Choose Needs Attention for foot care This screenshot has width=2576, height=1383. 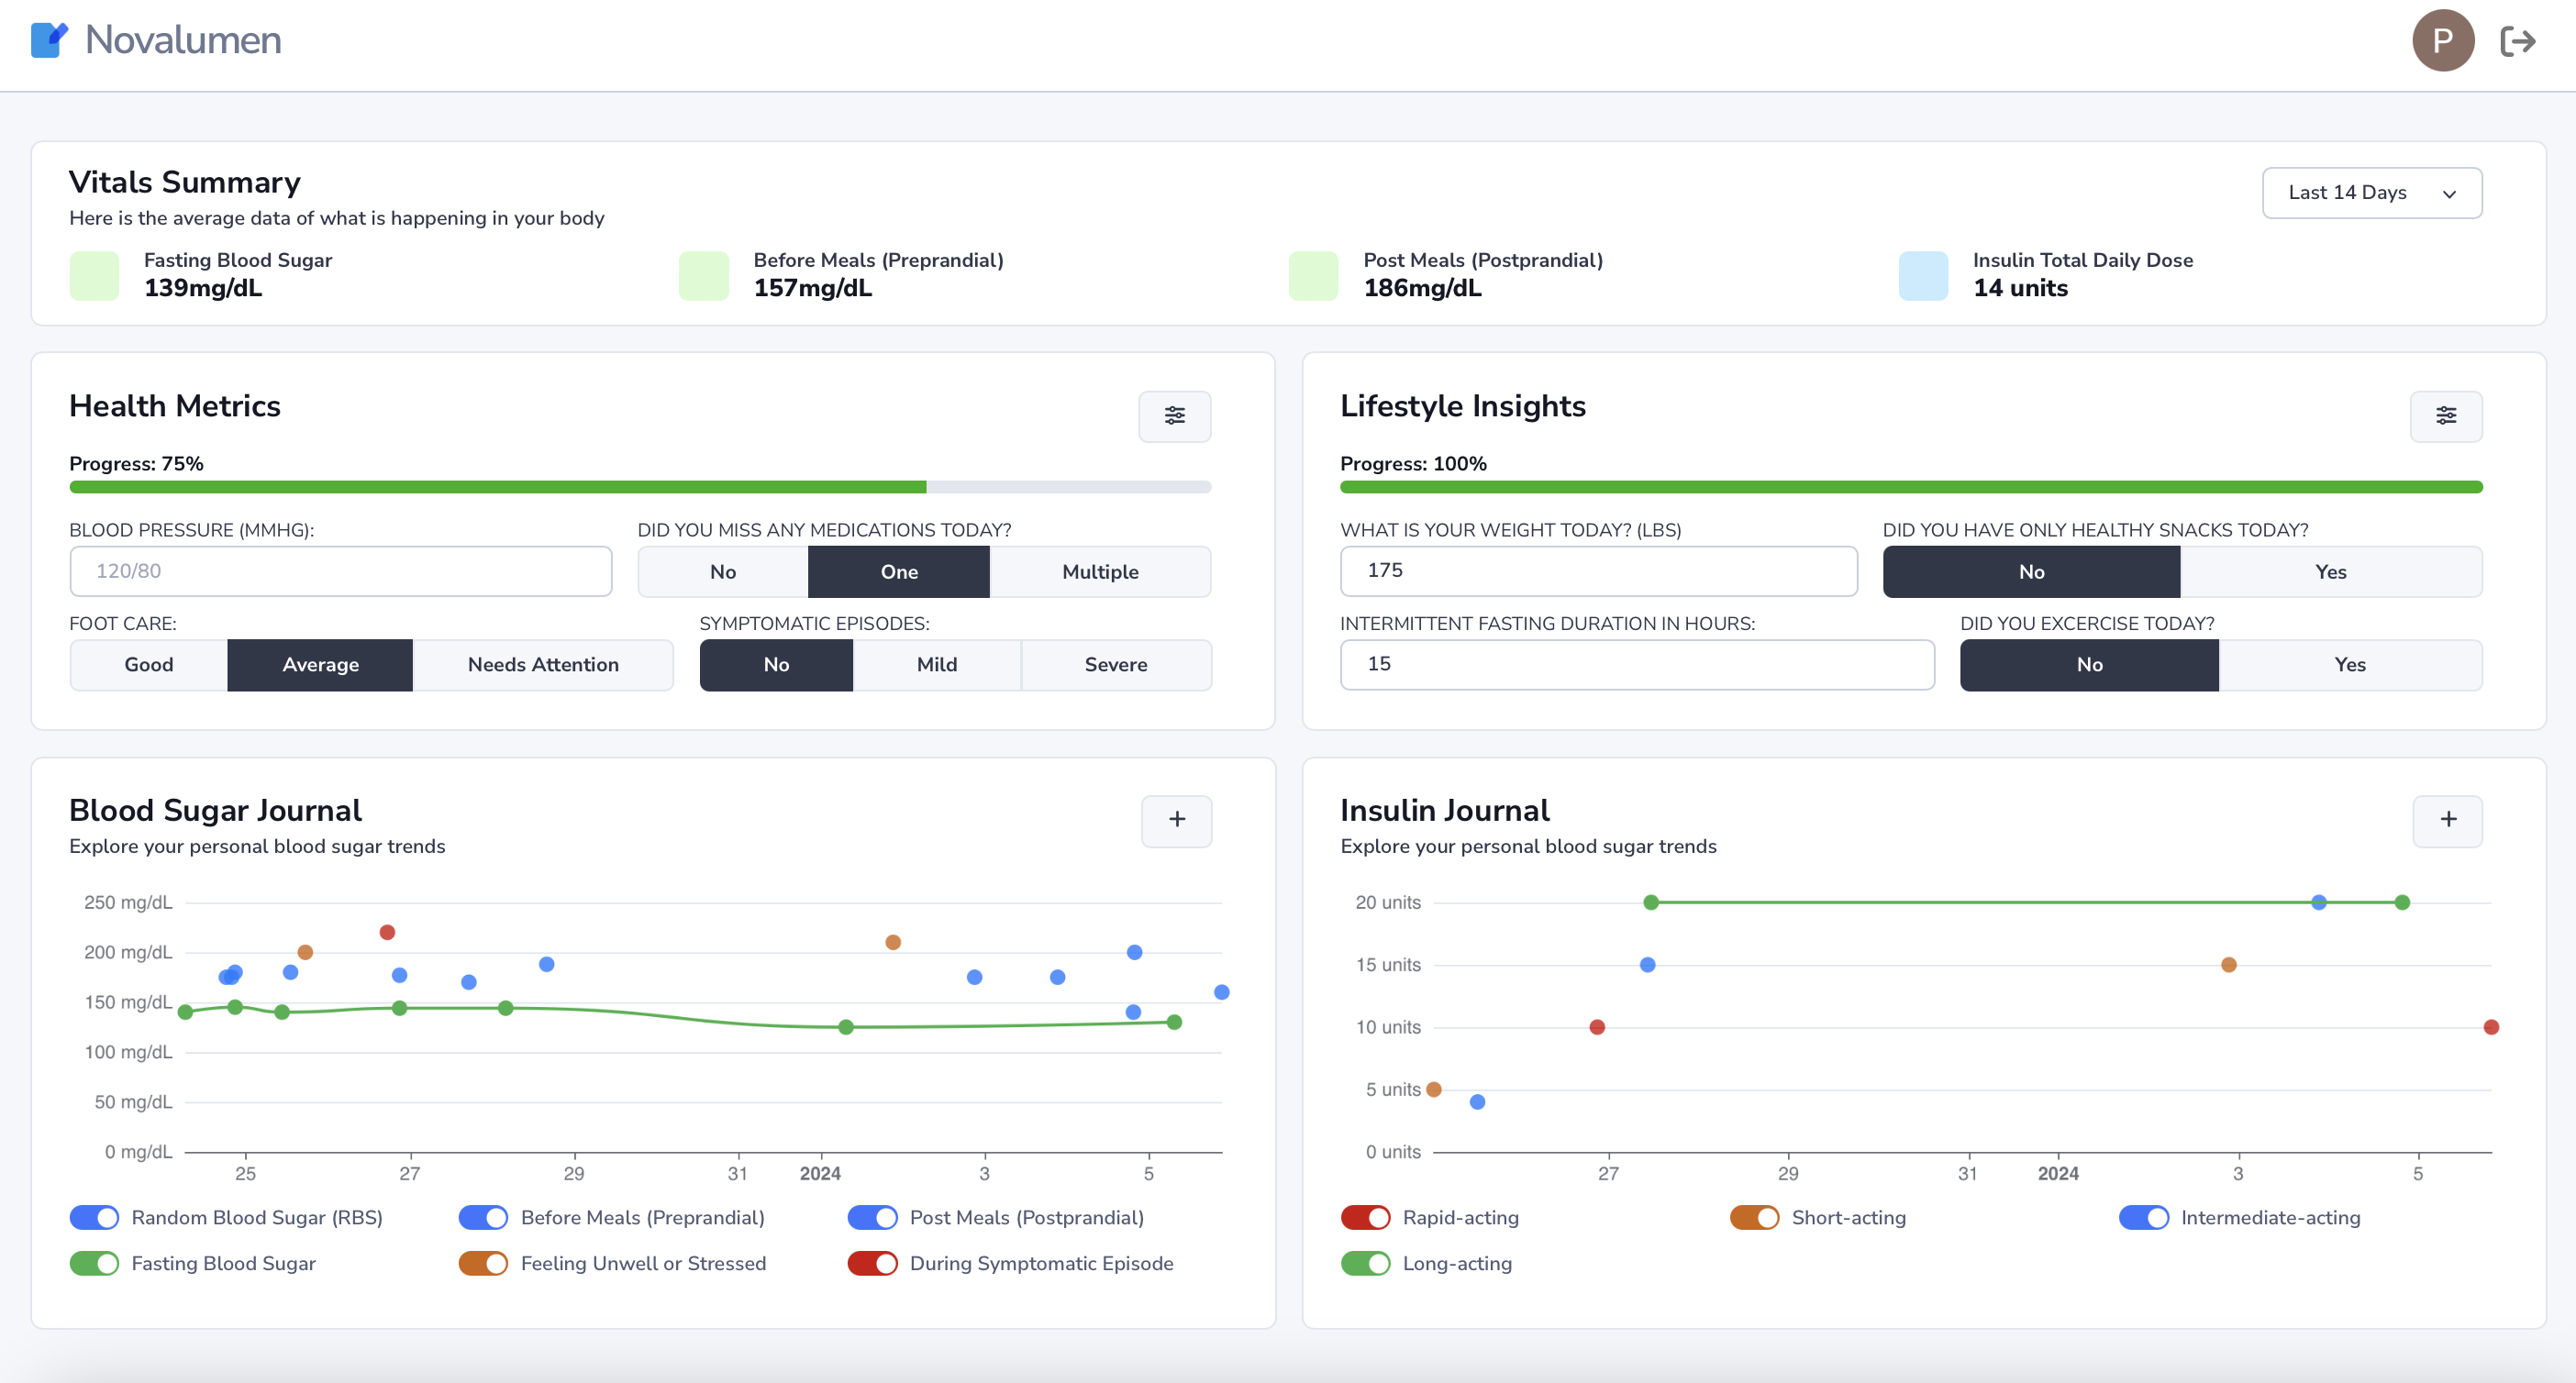(x=542, y=665)
